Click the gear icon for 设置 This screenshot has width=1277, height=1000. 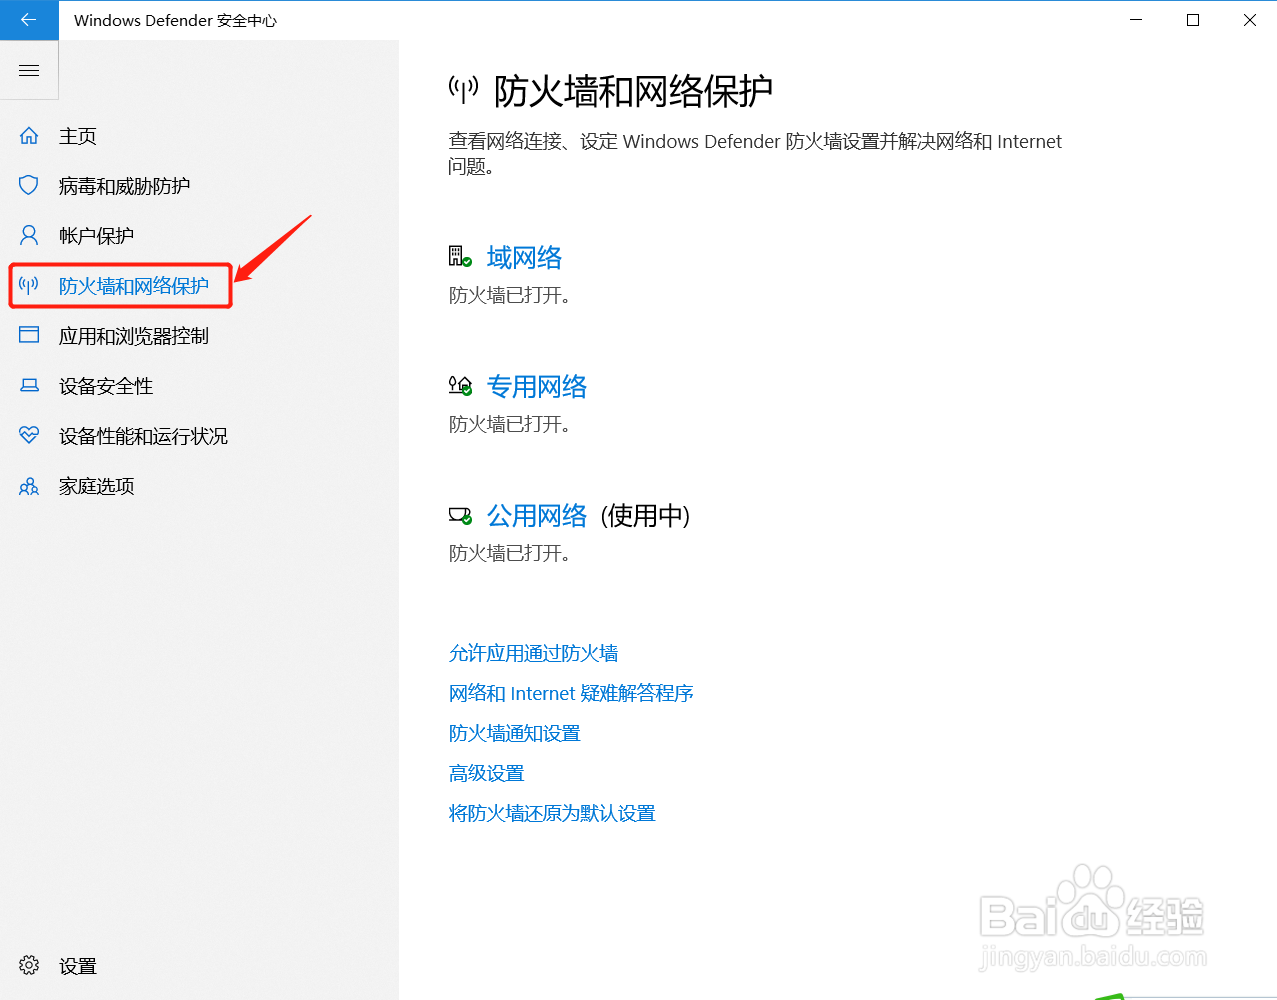tap(29, 965)
